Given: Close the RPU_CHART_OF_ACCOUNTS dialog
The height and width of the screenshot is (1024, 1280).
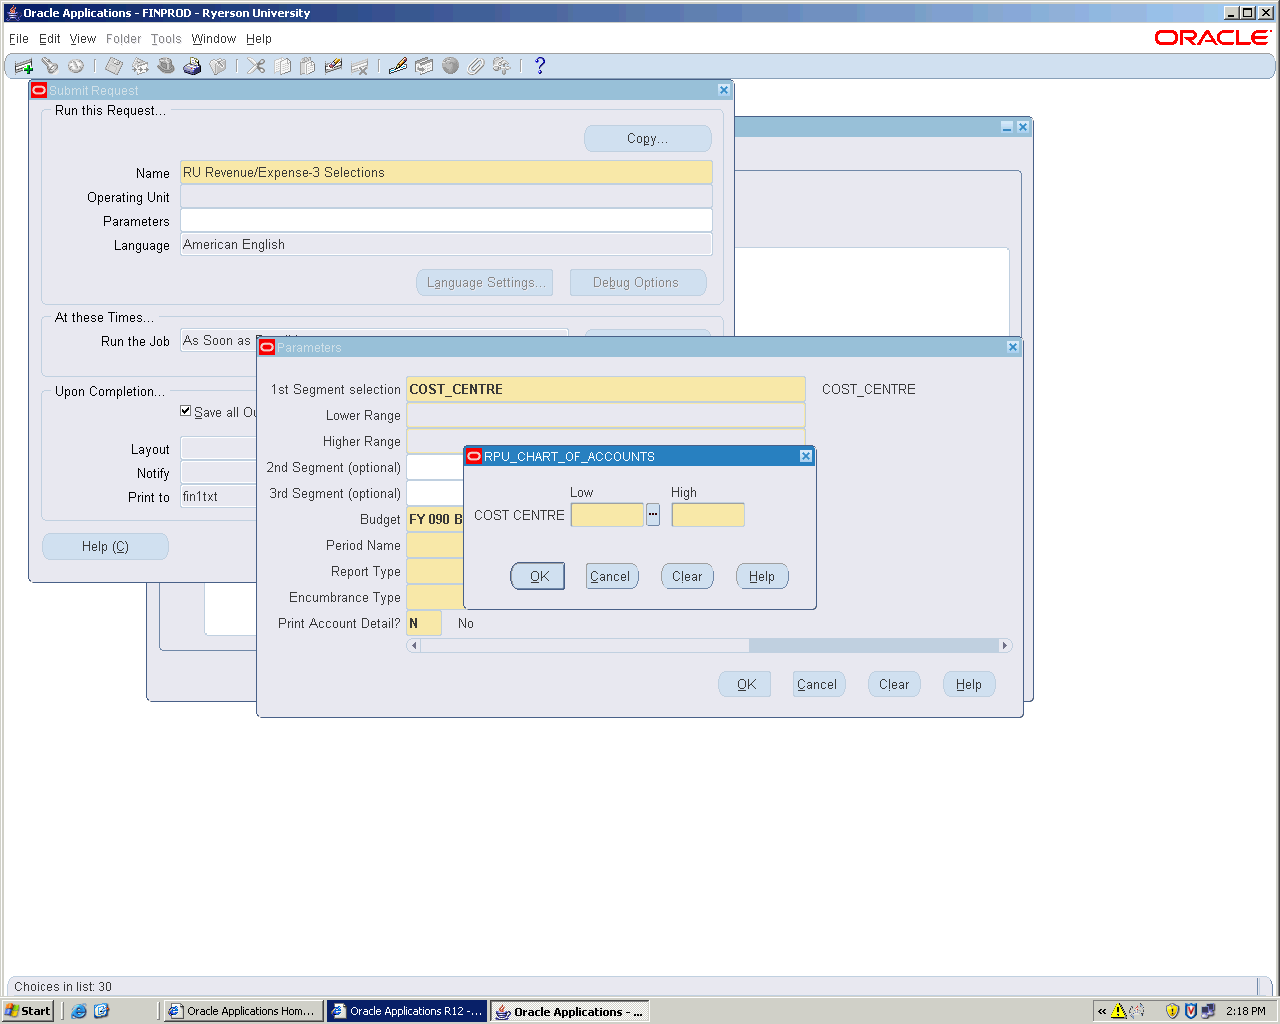Looking at the screenshot, I should (806, 456).
